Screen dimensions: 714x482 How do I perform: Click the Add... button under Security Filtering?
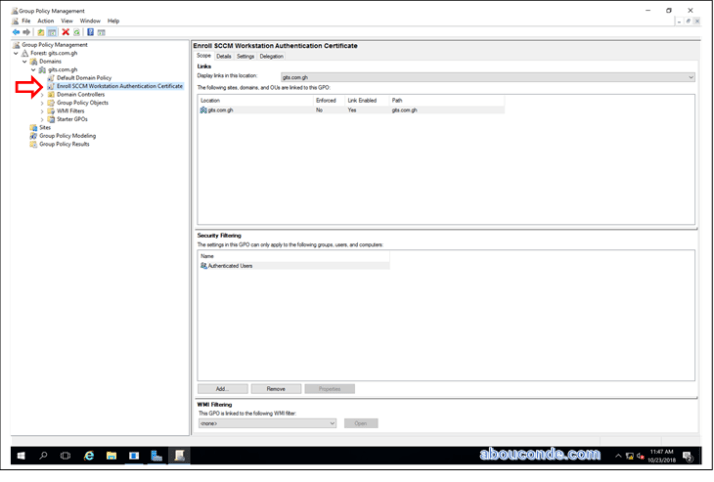pos(223,389)
